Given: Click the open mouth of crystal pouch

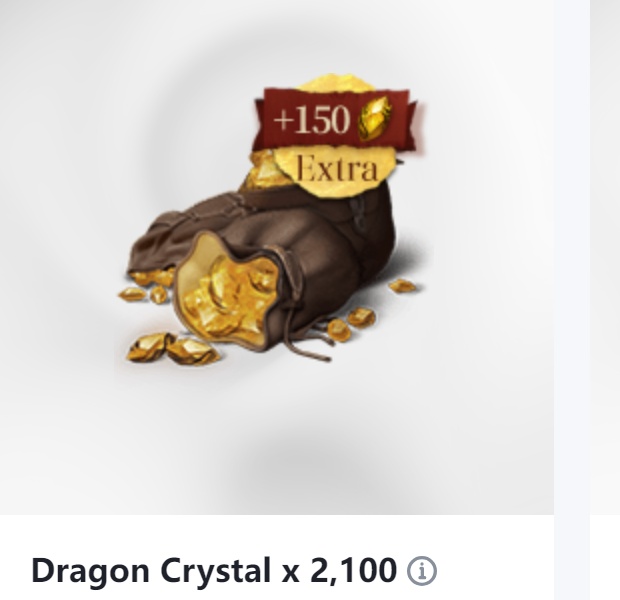Looking at the screenshot, I should pyautogui.click(x=229, y=295).
